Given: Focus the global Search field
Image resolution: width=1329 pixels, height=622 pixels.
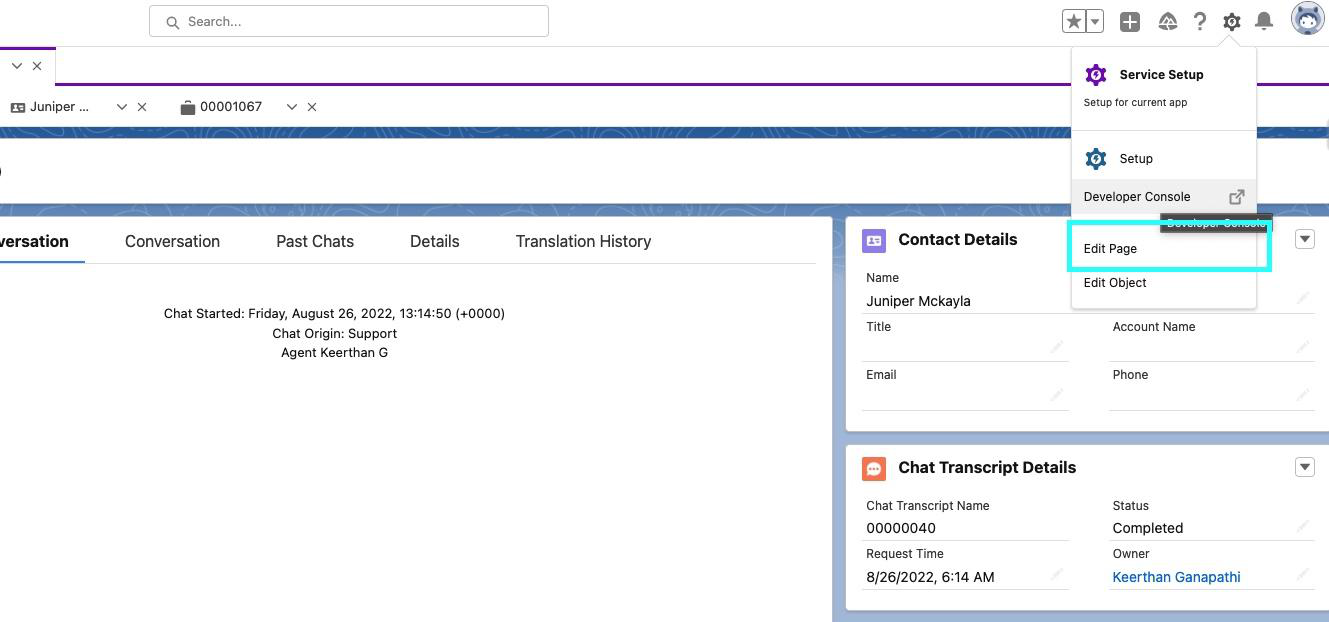Looking at the screenshot, I should 349,21.
